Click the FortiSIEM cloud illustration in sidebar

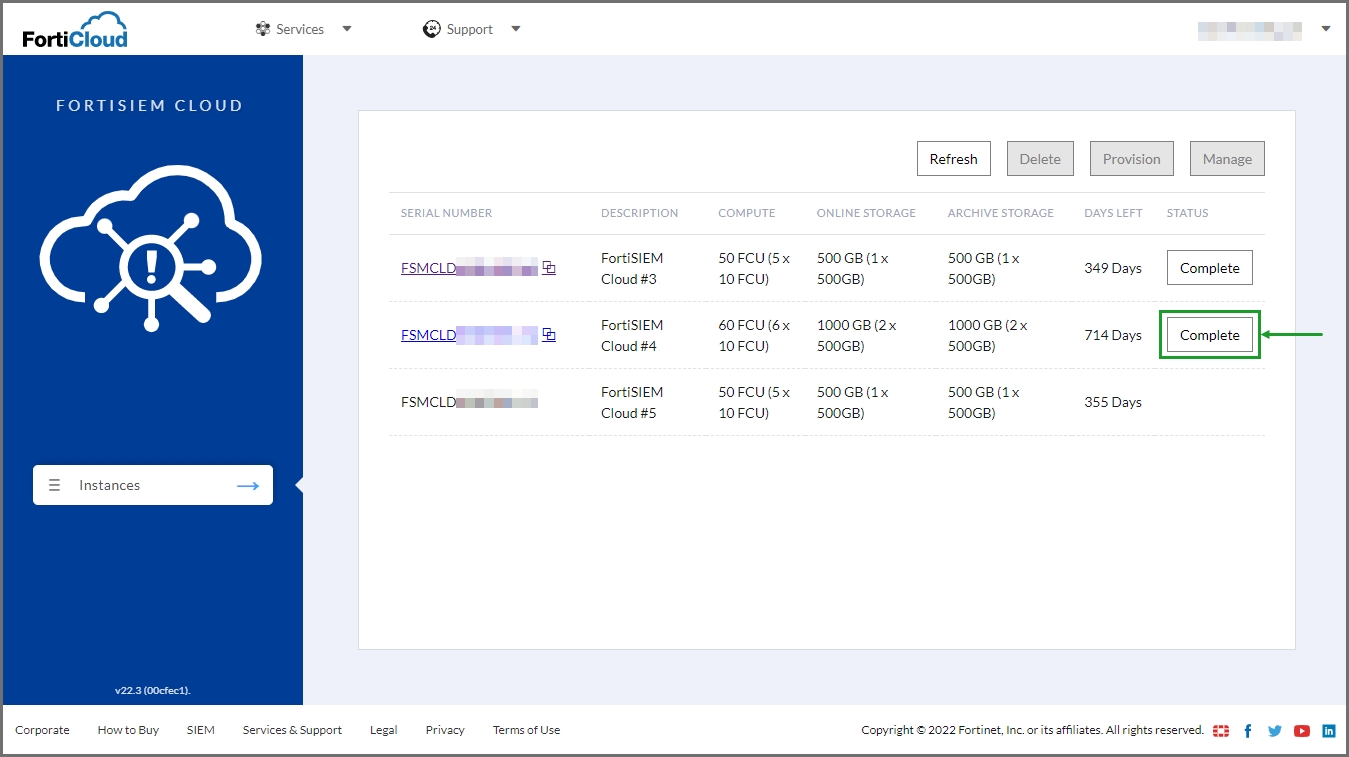[151, 248]
